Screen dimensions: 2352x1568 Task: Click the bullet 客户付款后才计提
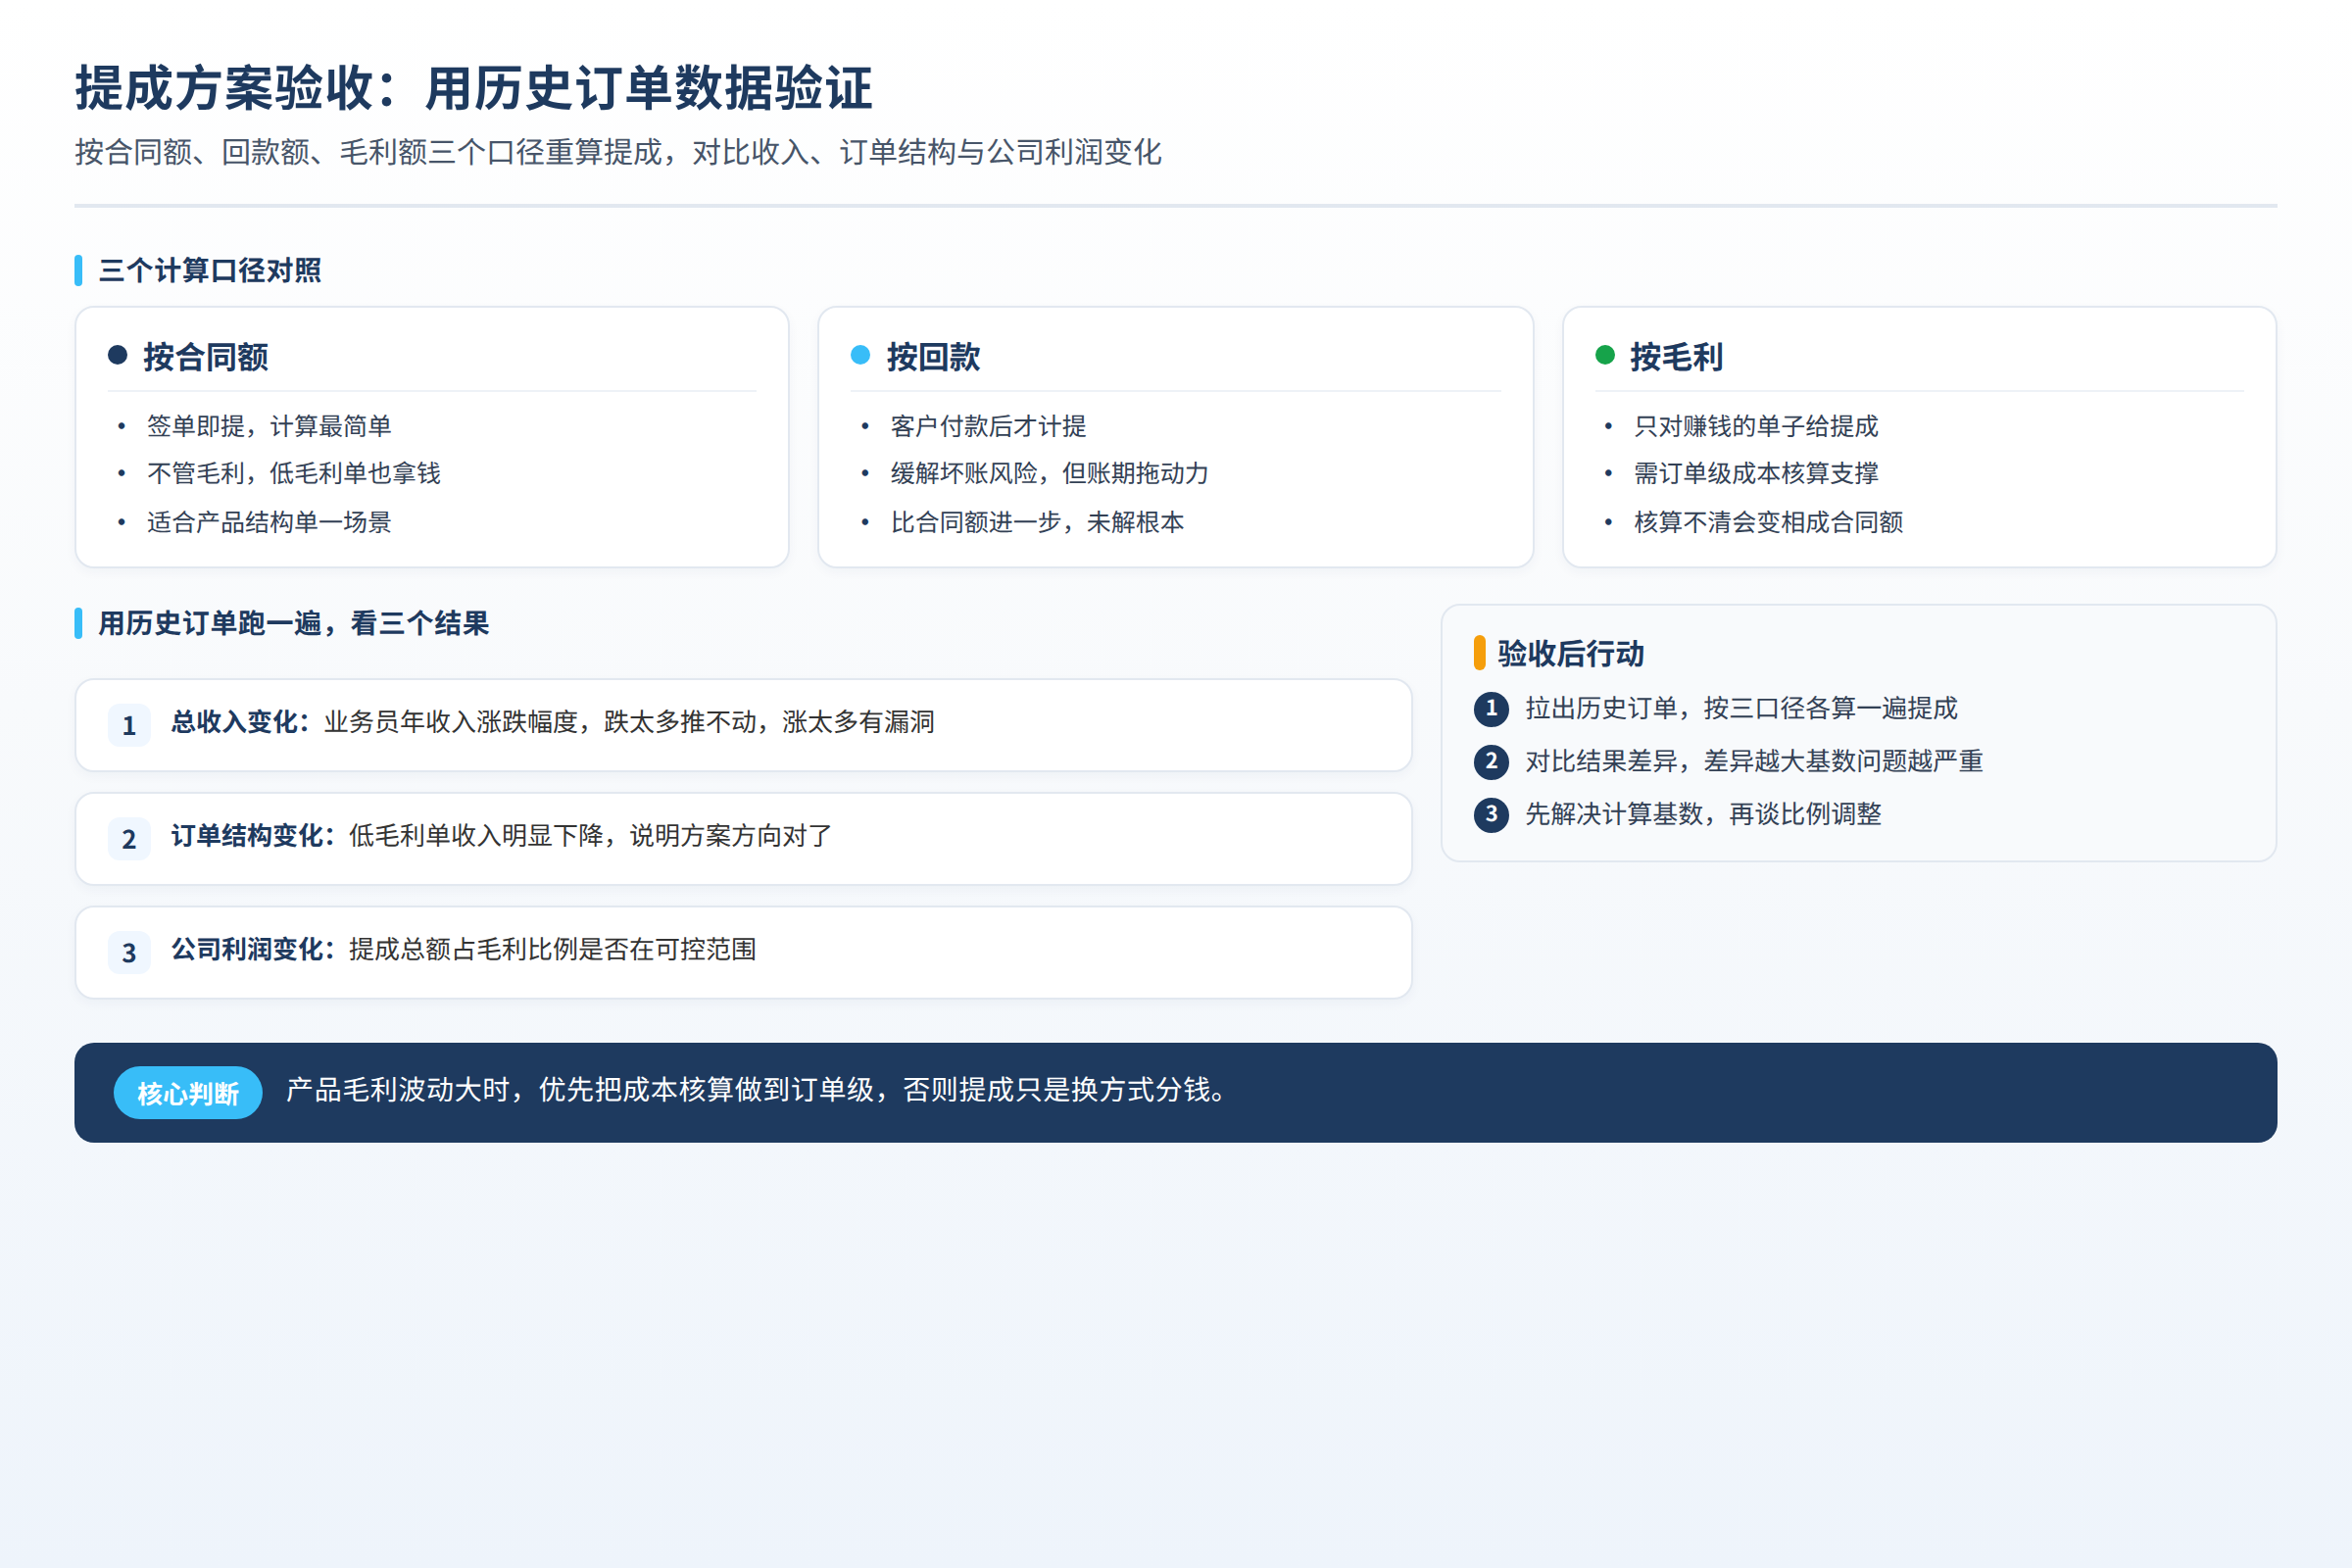click(988, 426)
